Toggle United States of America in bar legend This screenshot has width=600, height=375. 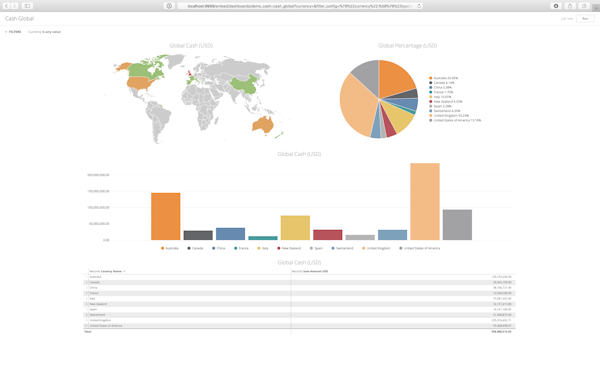[x=420, y=248]
